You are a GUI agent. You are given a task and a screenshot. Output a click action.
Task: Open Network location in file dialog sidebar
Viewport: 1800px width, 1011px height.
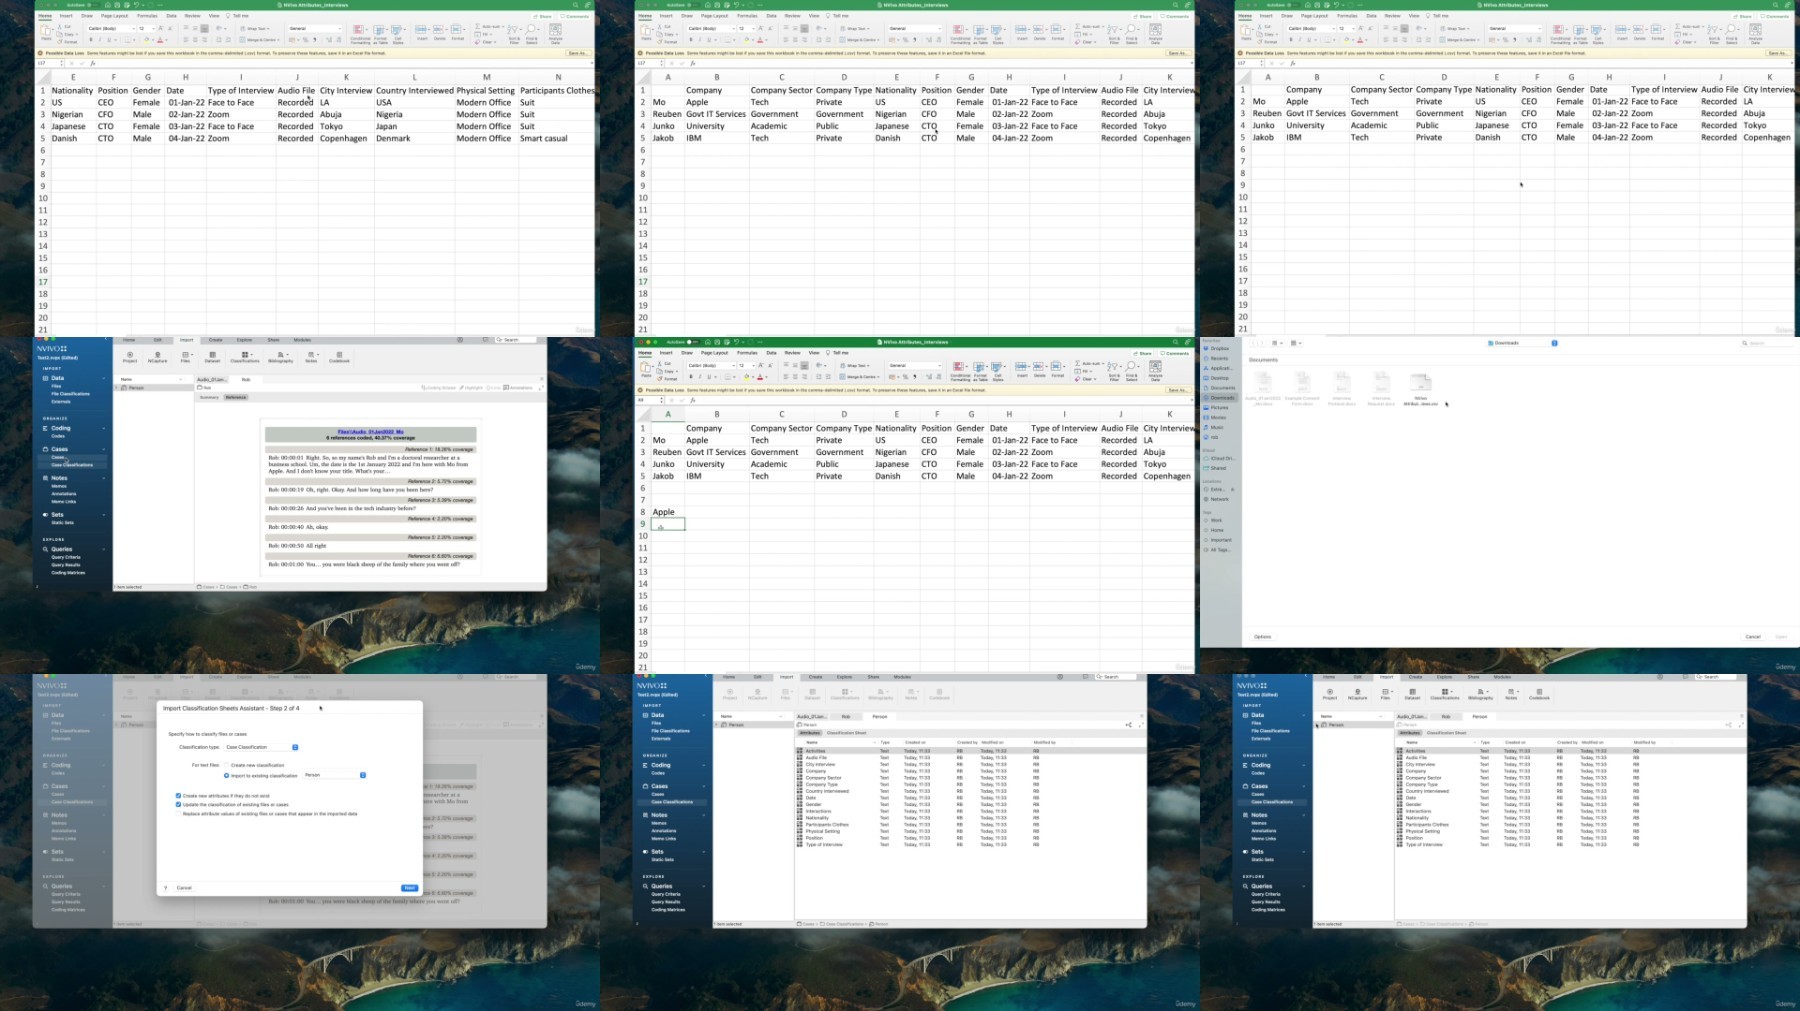pos(1219,499)
